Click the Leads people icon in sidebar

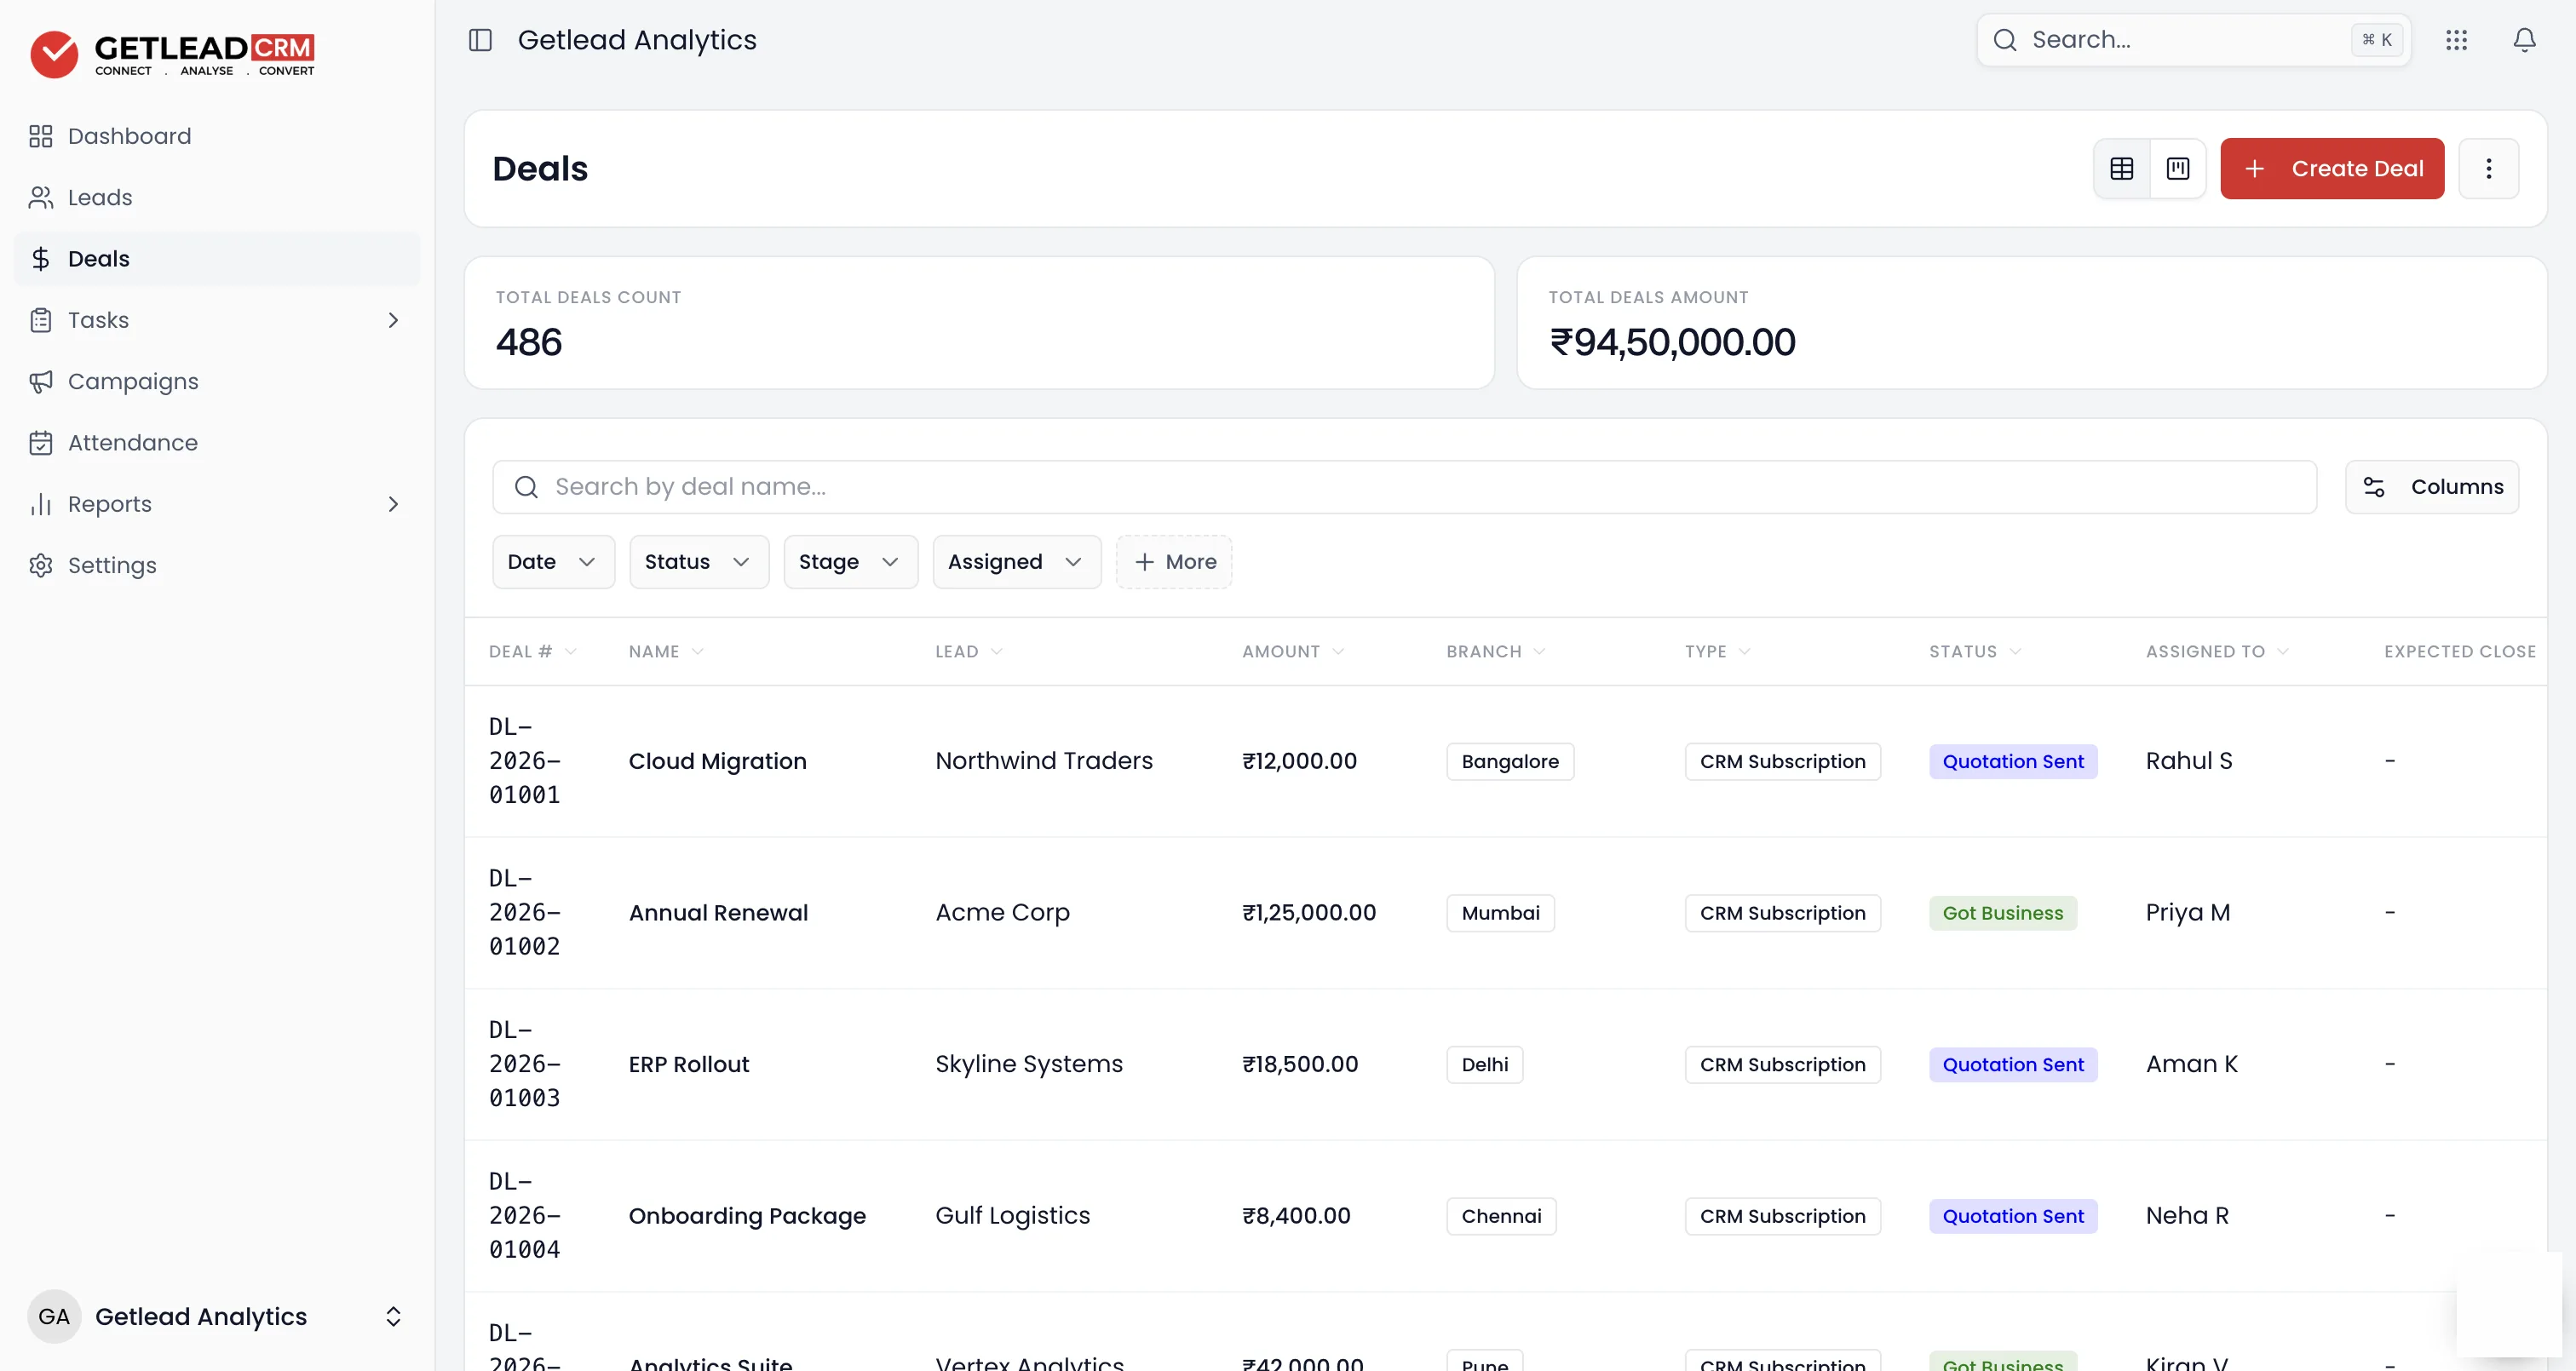click(x=41, y=197)
